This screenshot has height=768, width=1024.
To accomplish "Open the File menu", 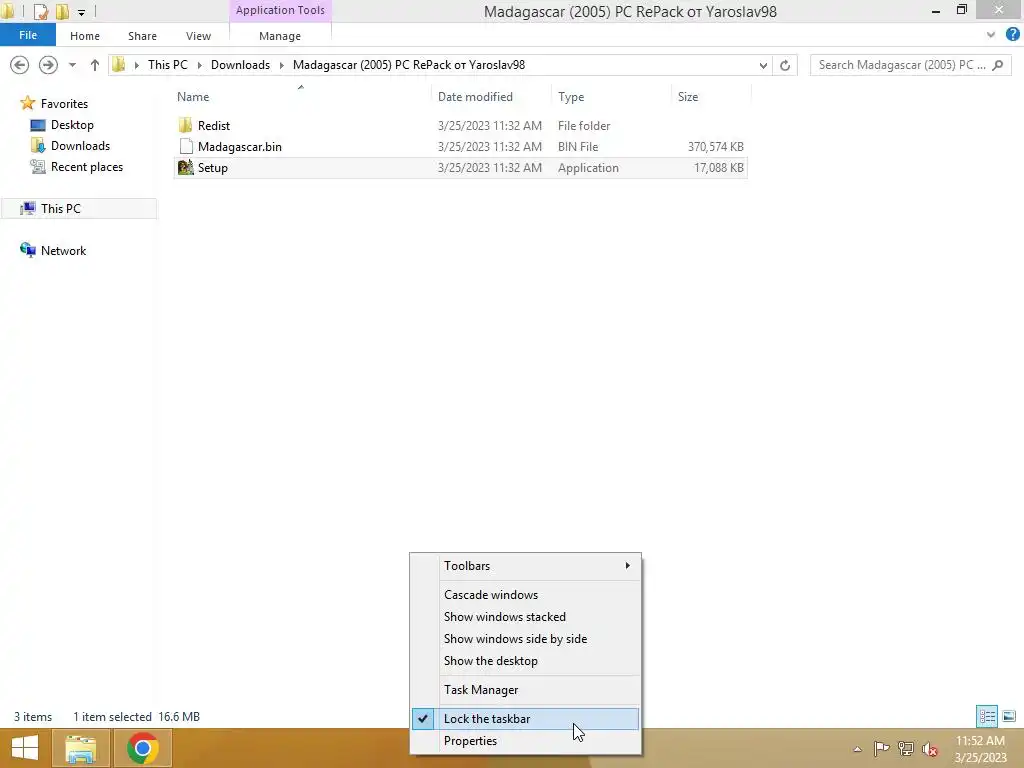I will pyautogui.click(x=27, y=35).
